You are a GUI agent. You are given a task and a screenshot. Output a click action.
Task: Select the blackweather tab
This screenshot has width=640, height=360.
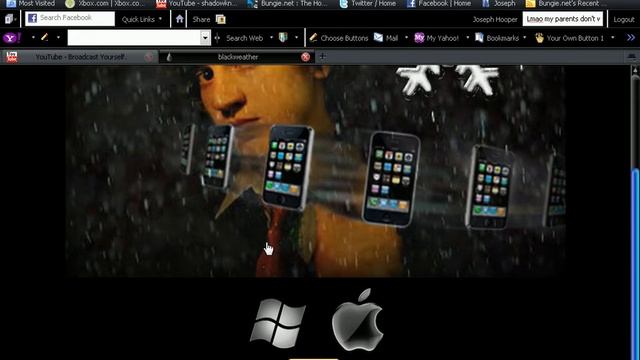pyautogui.click(x=237, y=57)
